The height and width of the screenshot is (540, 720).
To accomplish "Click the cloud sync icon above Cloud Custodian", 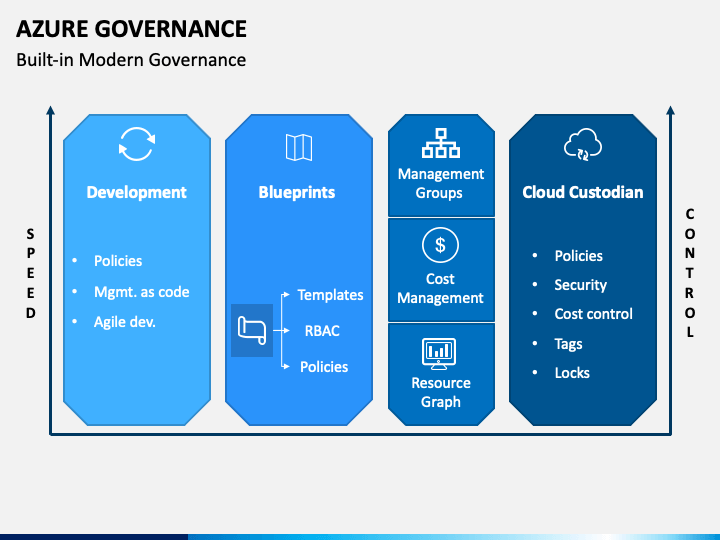I will click(x=583, y=145).
